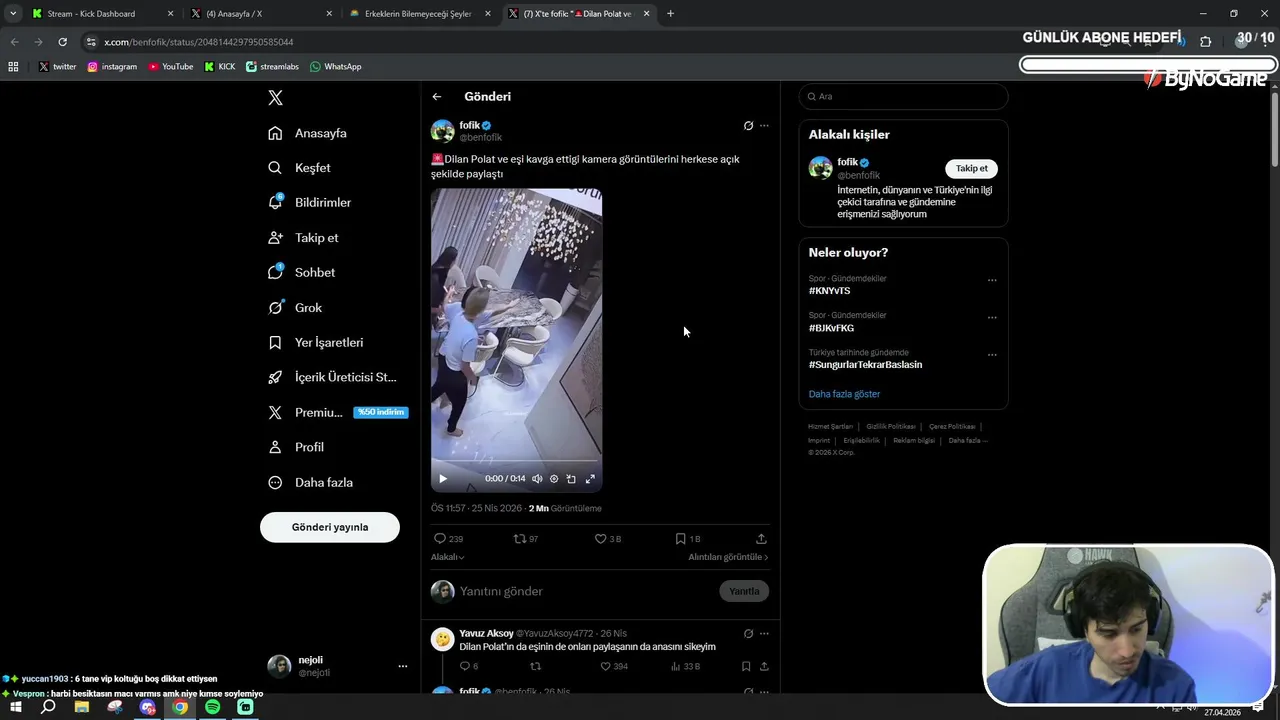Click the X logo in the sidebar
Image resolution: width=1280 pixels, height=720 pixels.
click(275, 98)
